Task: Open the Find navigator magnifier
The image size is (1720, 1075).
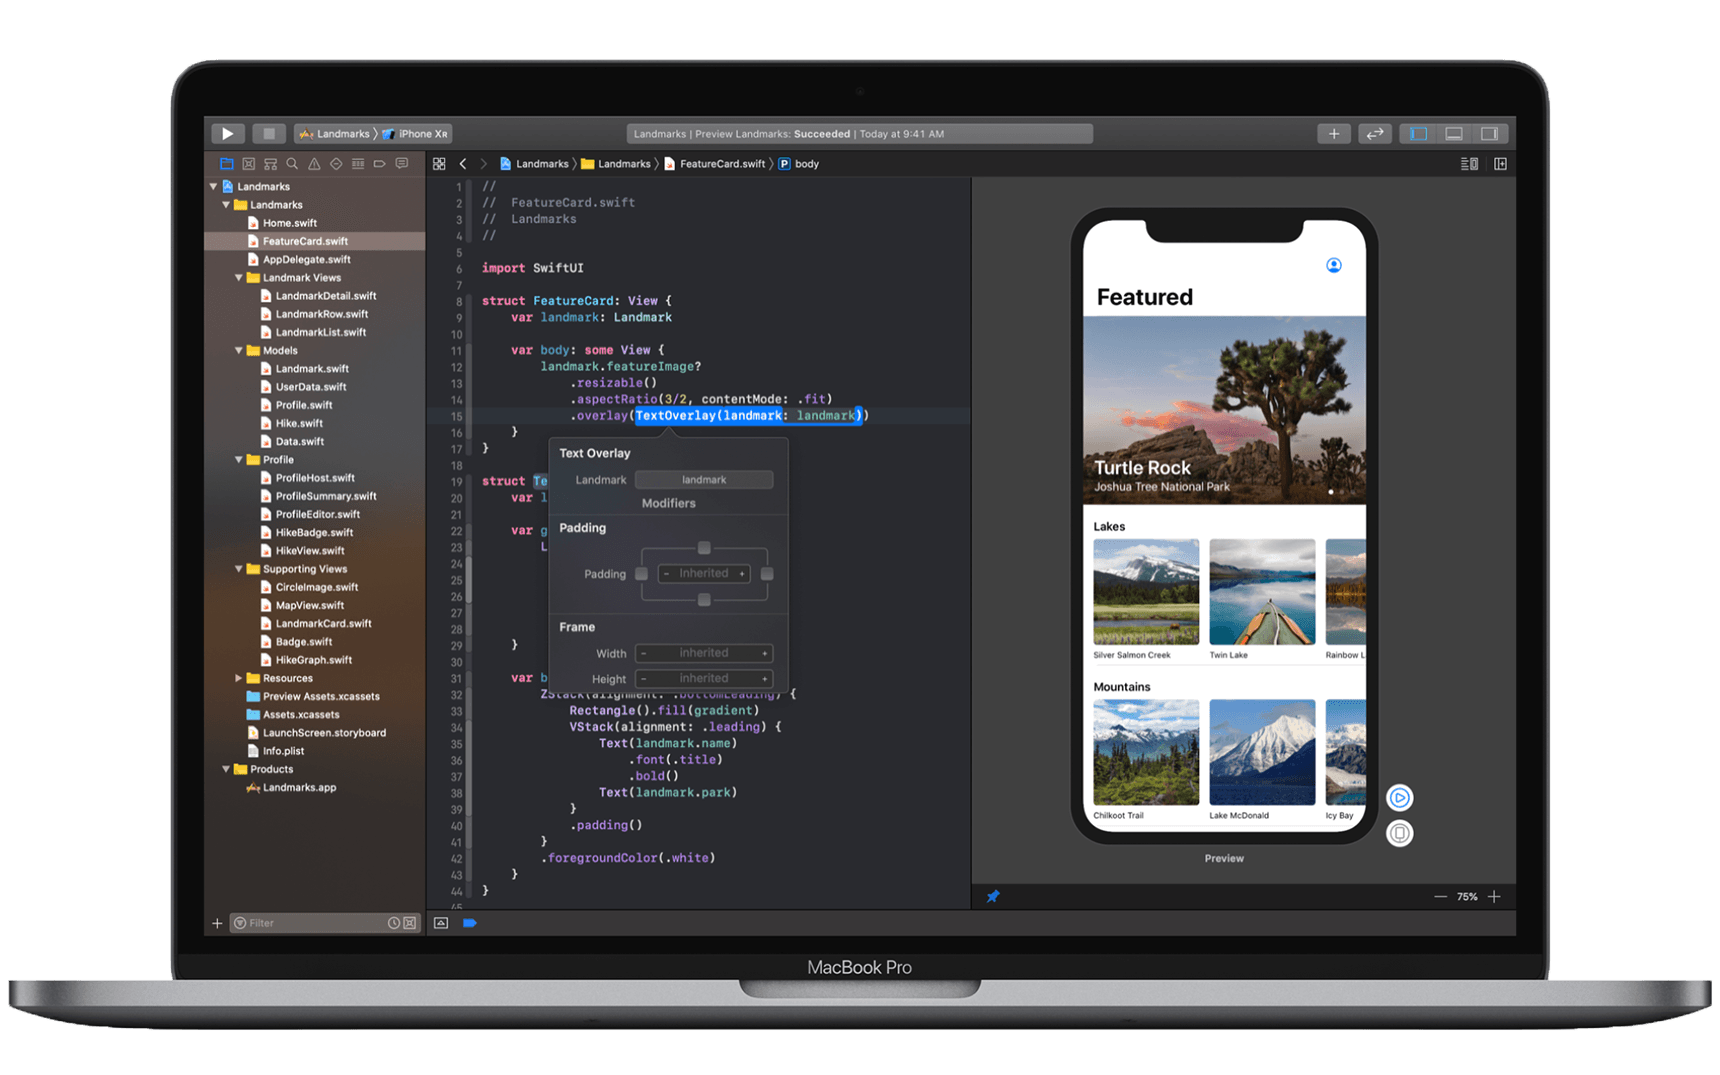Action: coord(292,163)
